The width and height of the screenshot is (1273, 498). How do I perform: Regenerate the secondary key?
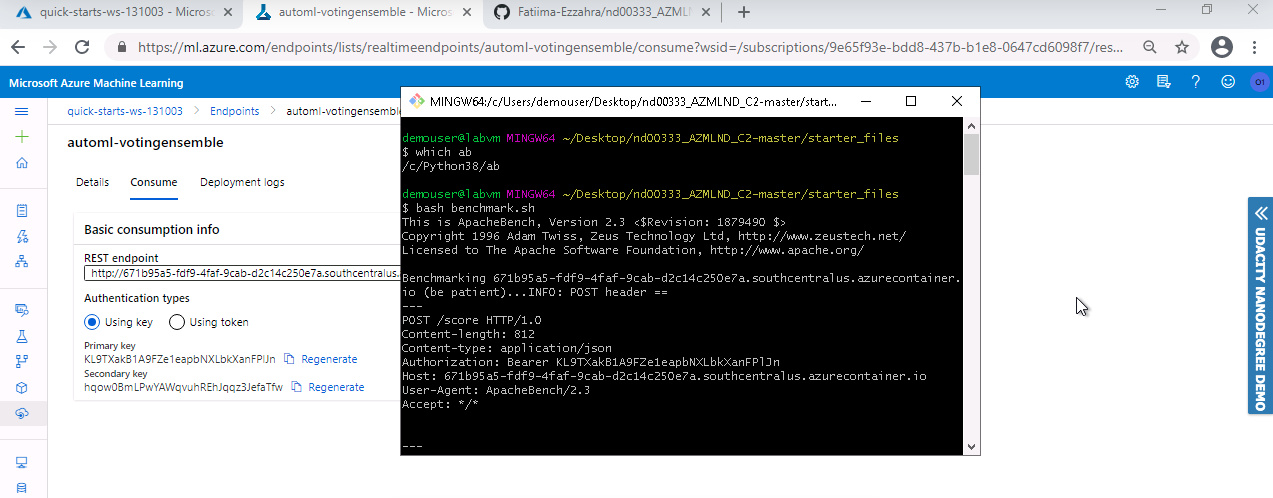click(x=336, y=387)
